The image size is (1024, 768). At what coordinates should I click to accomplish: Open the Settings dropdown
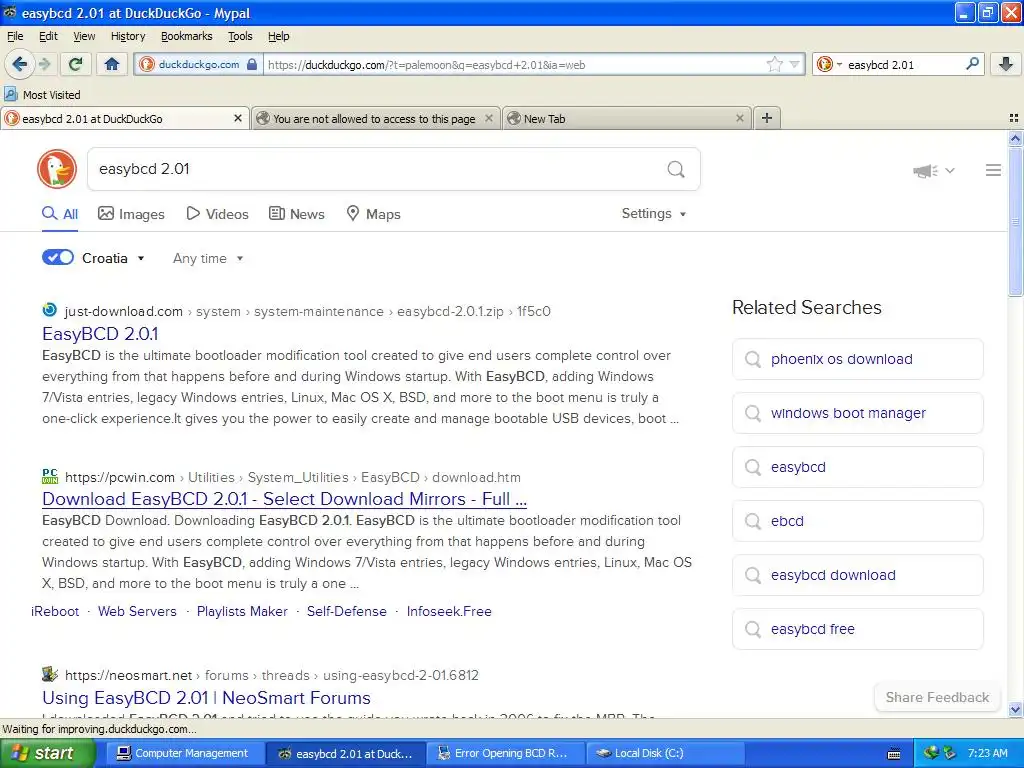[x=654, y=214]
